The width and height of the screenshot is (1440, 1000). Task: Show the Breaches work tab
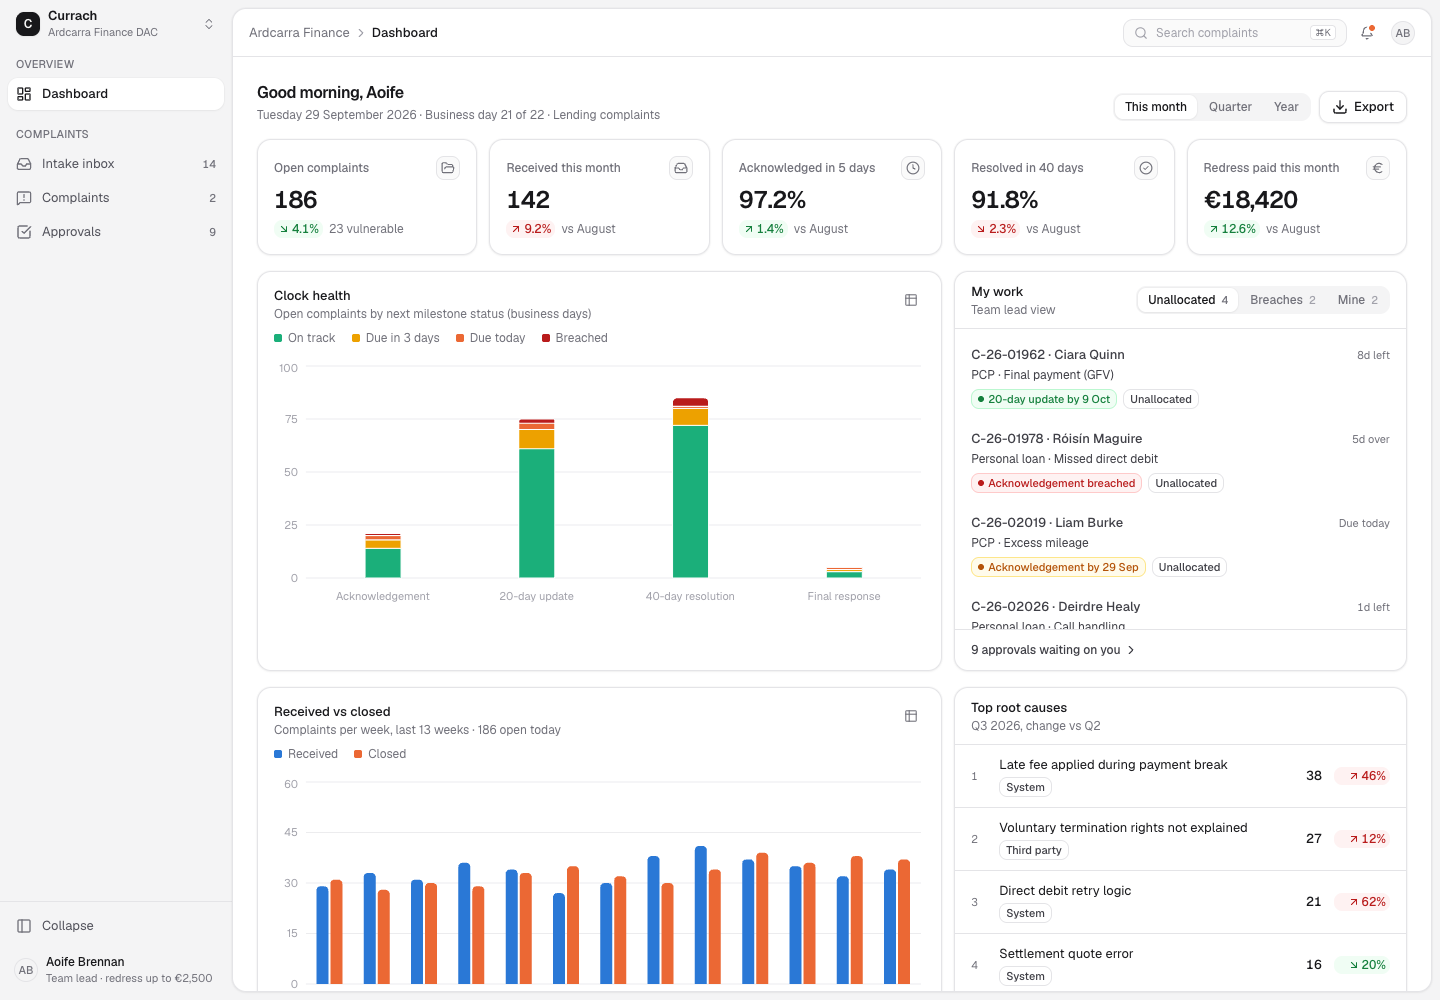pyautogui.click(x=1283, y=300)
